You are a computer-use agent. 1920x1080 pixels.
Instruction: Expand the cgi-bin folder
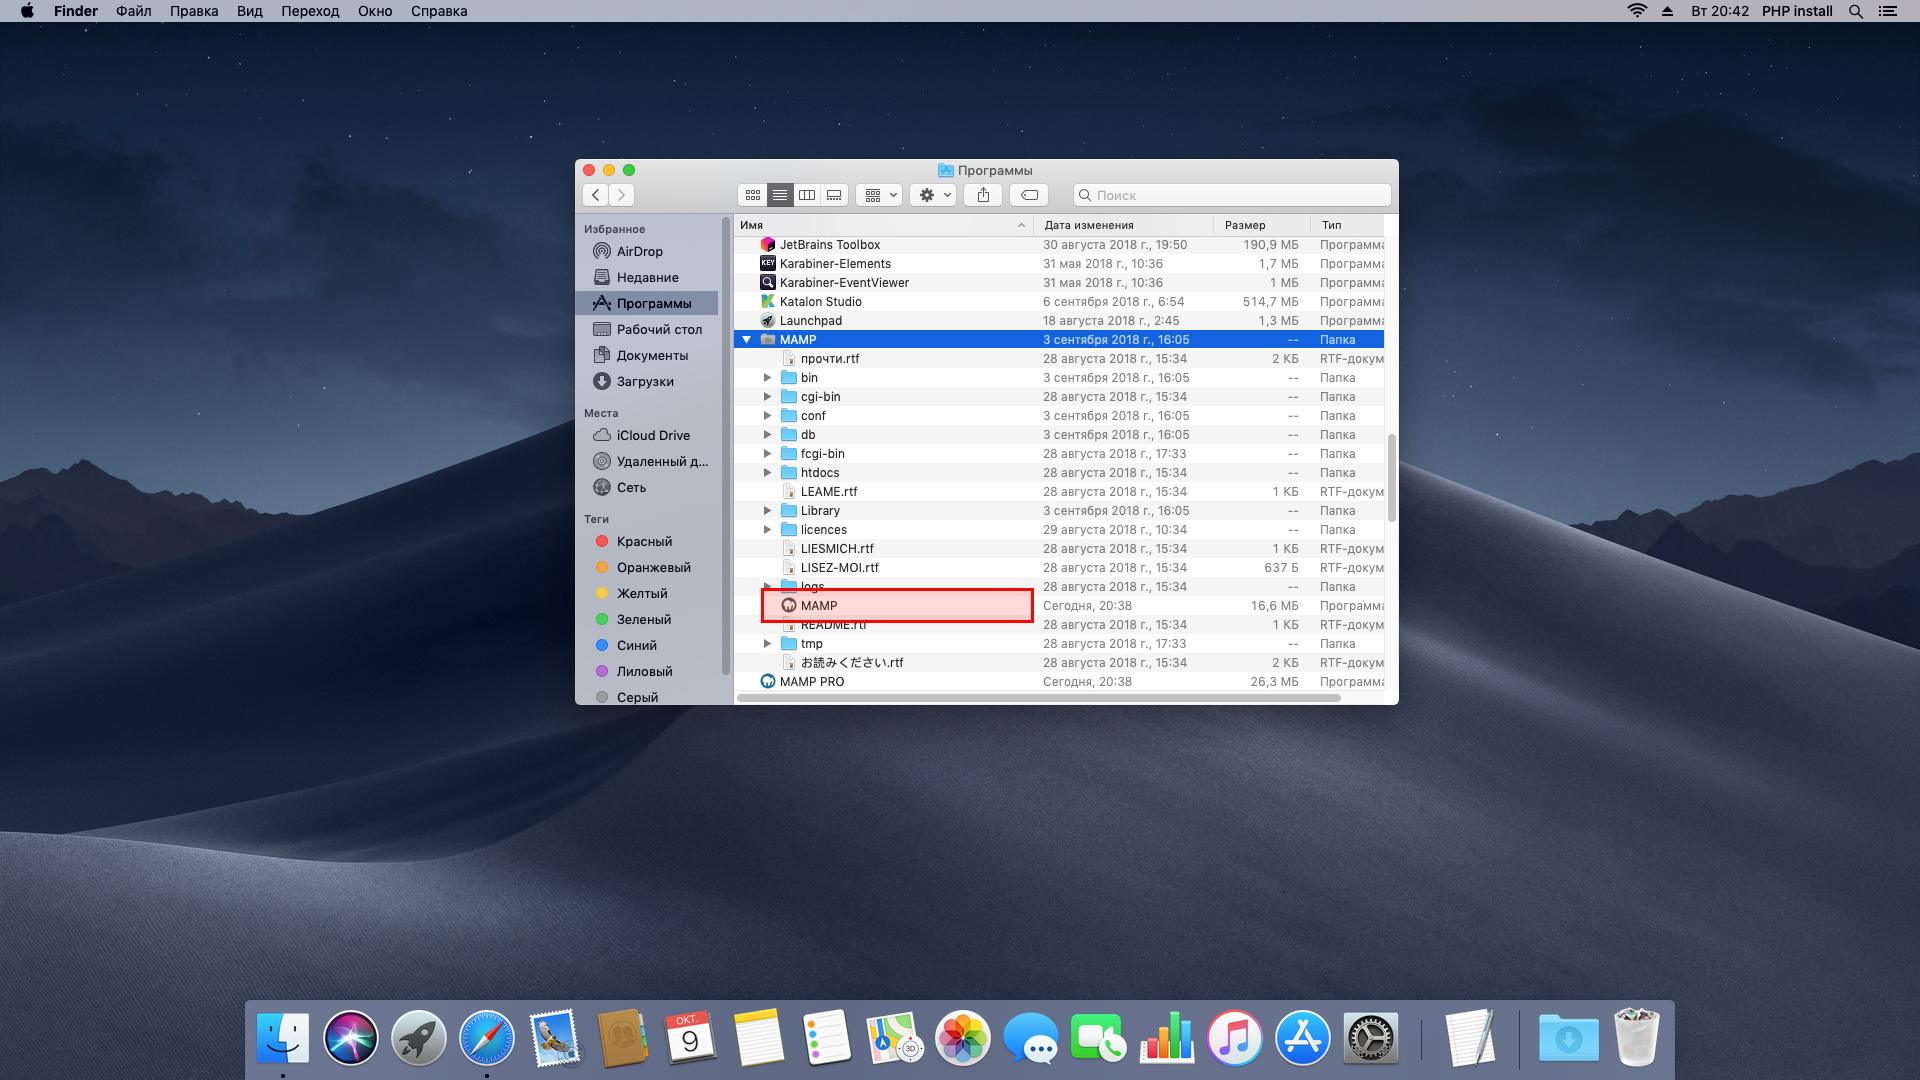(x=767, y=397)
